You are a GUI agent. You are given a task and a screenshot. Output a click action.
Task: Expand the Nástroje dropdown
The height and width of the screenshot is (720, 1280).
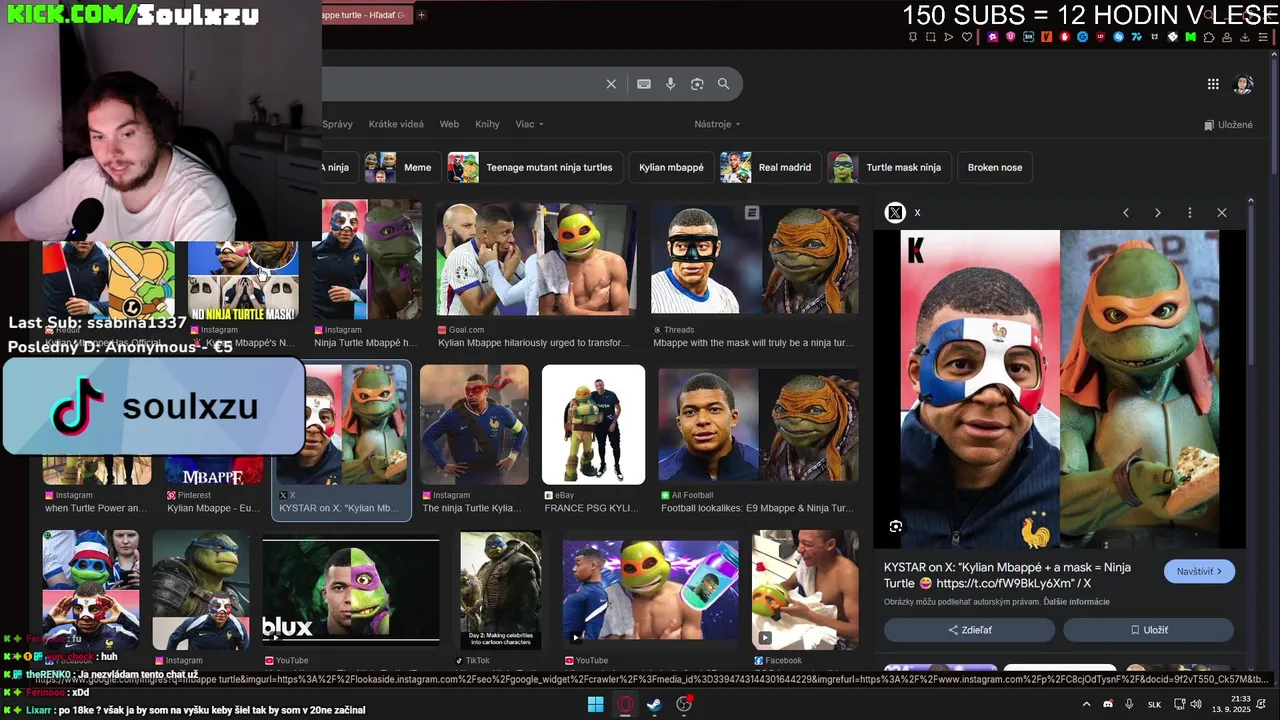point(717,124)
